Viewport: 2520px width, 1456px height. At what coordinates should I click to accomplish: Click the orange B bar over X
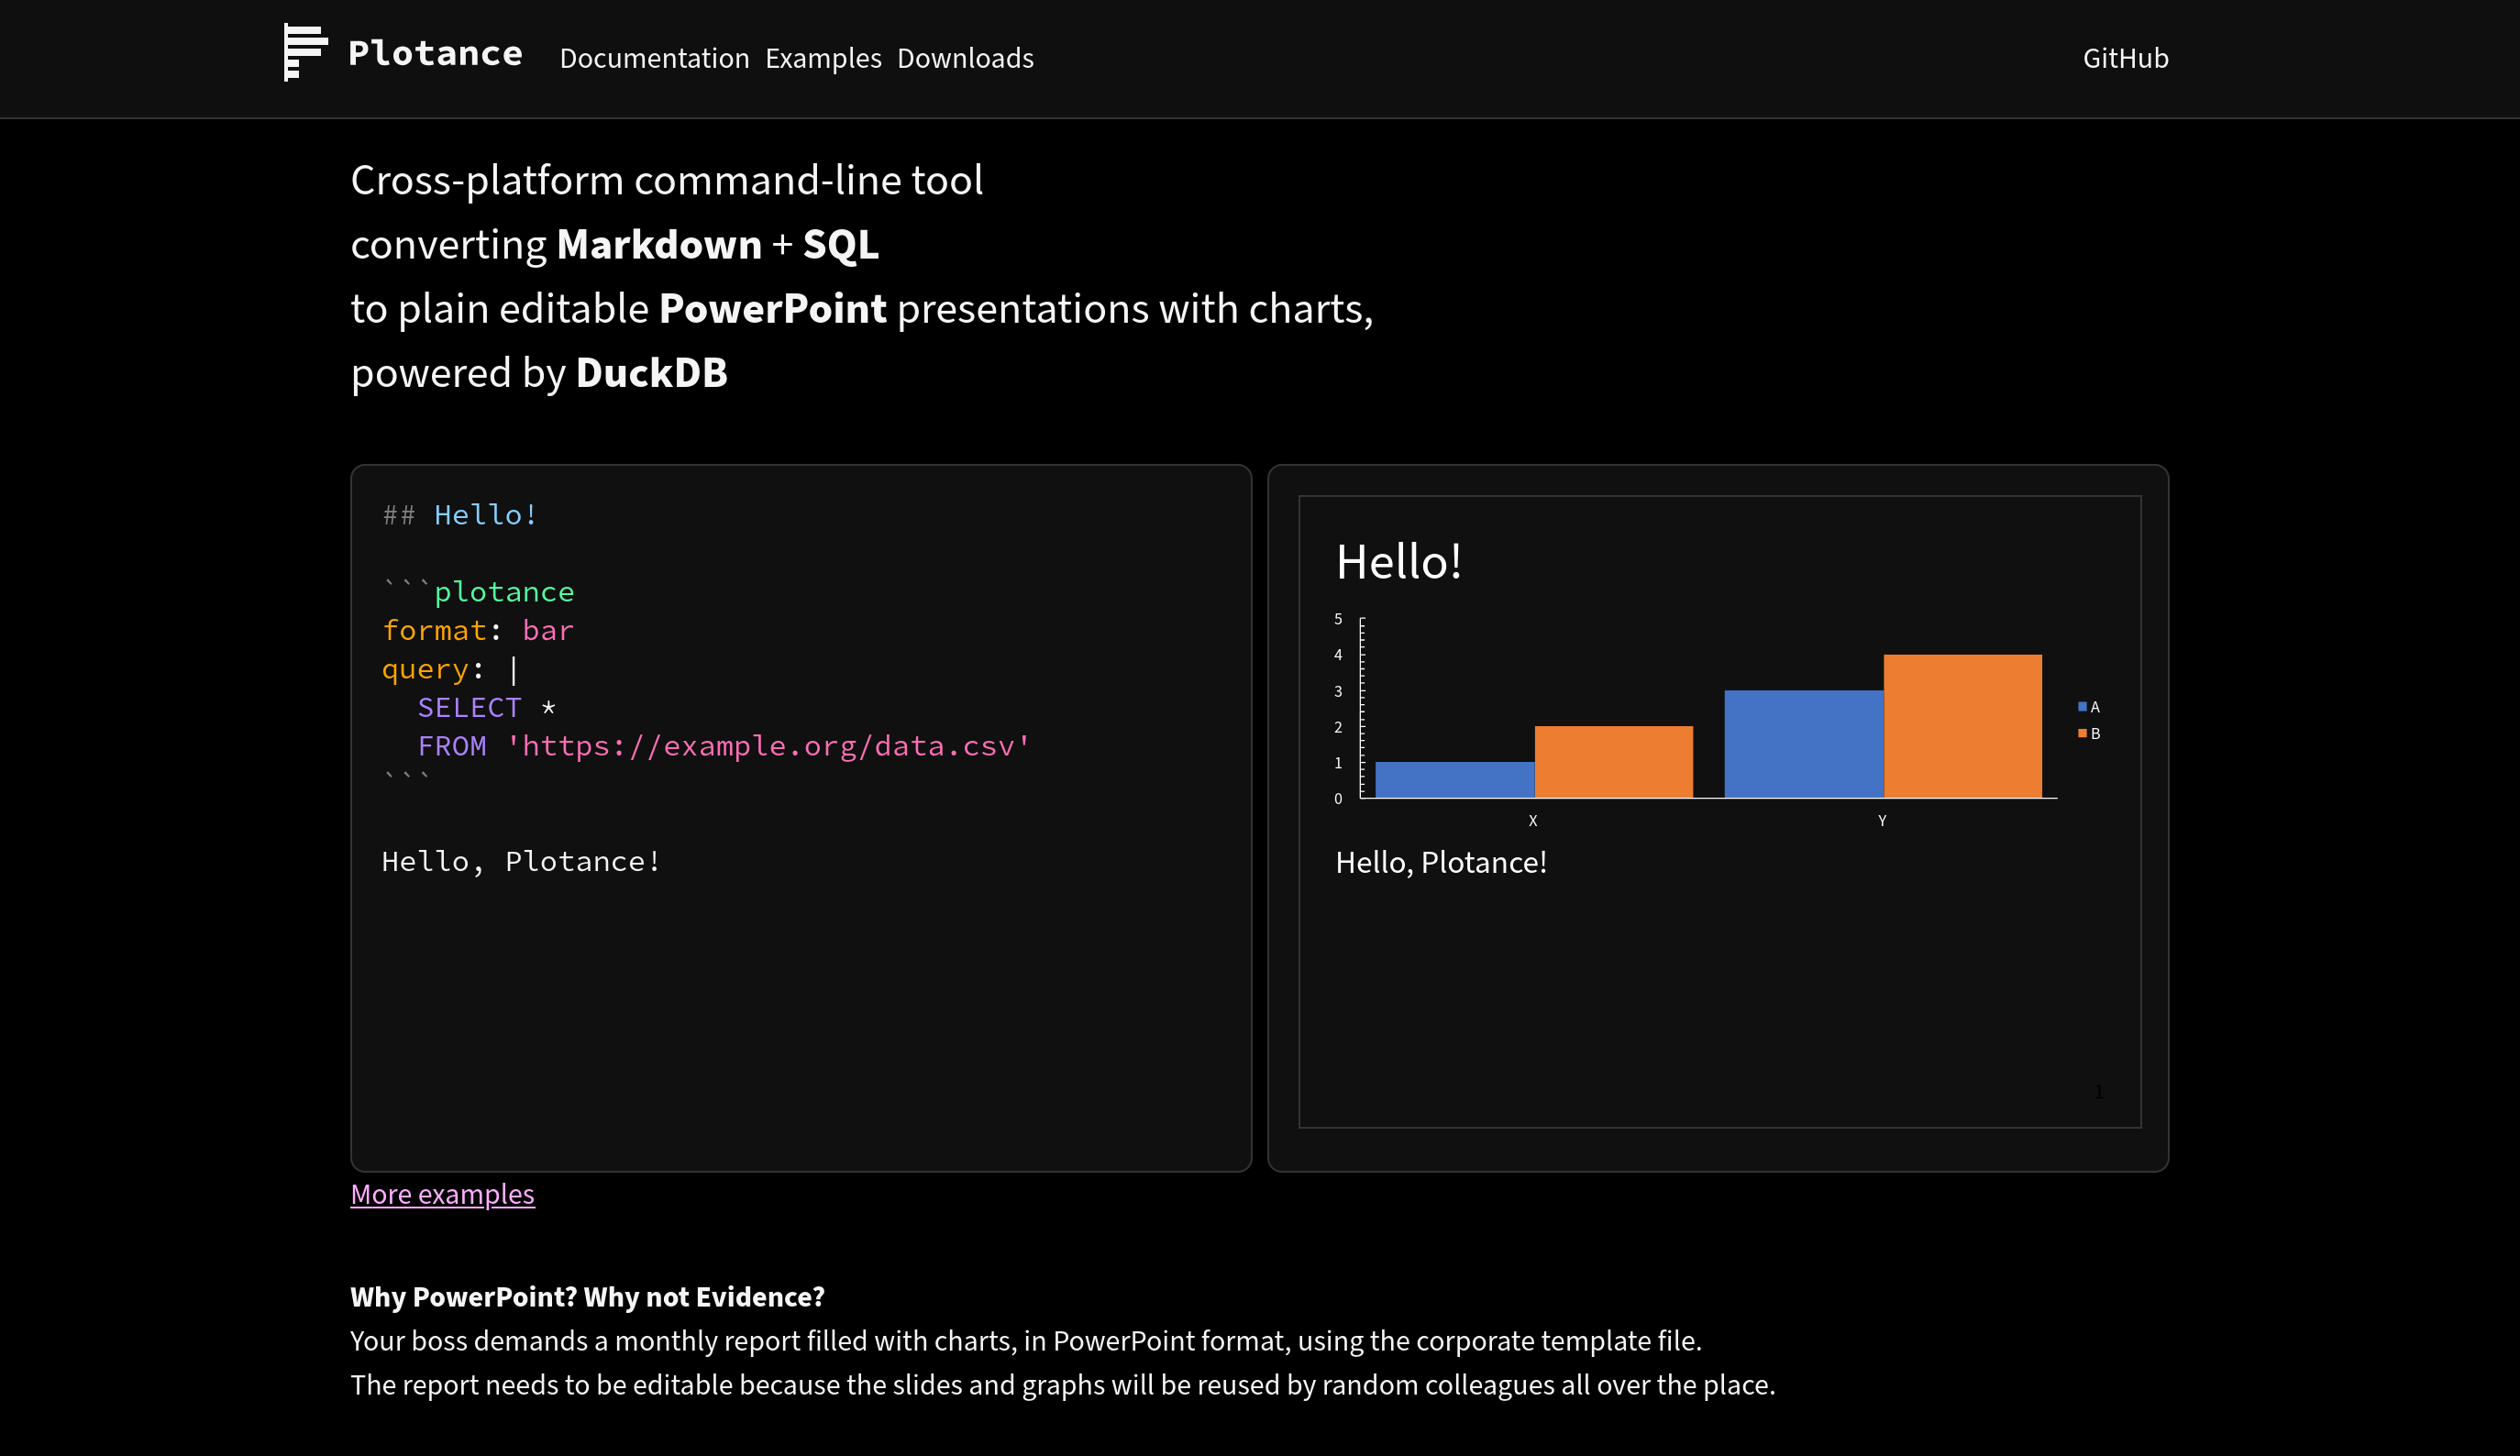(x=1613, y=762)
